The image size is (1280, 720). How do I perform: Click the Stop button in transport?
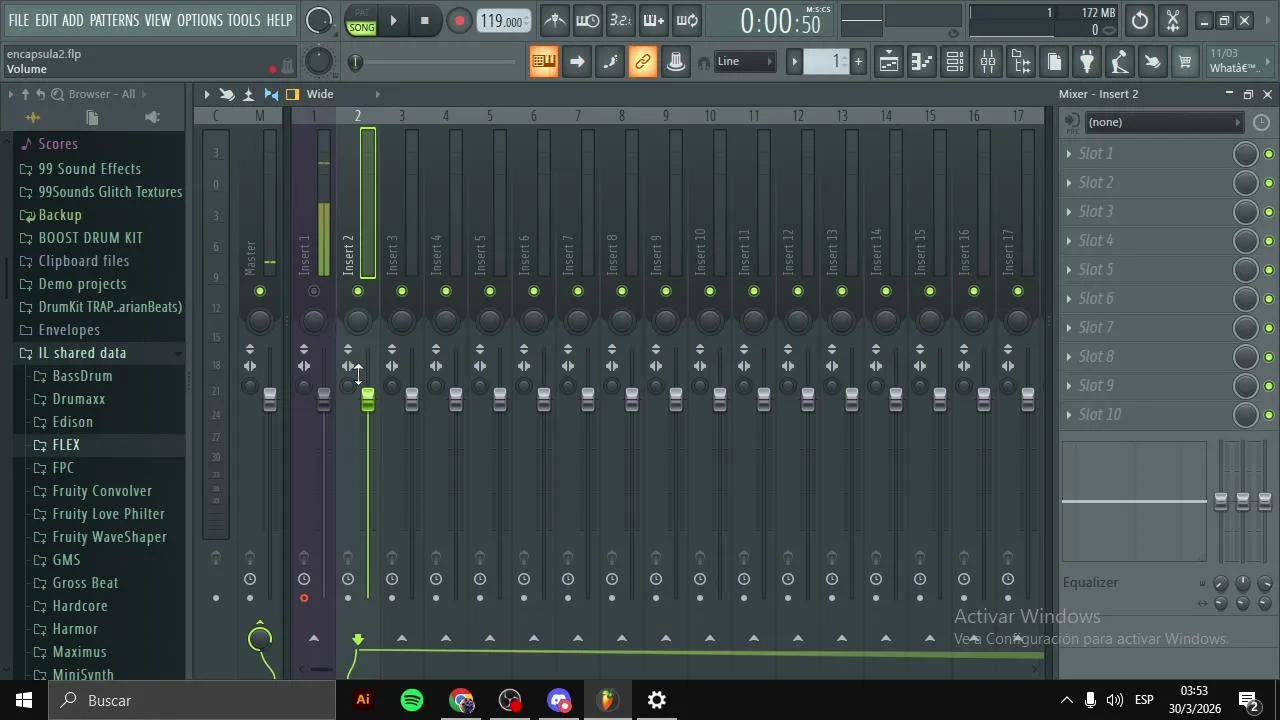tap(424, 20)
